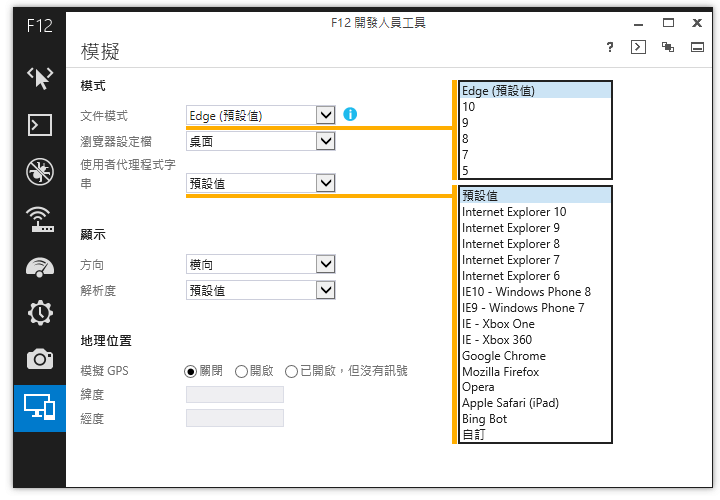Screen dimensions: 720x500
Task: Select Apple Safari (iPad) user agent
Action: click(x=535, y=403)
